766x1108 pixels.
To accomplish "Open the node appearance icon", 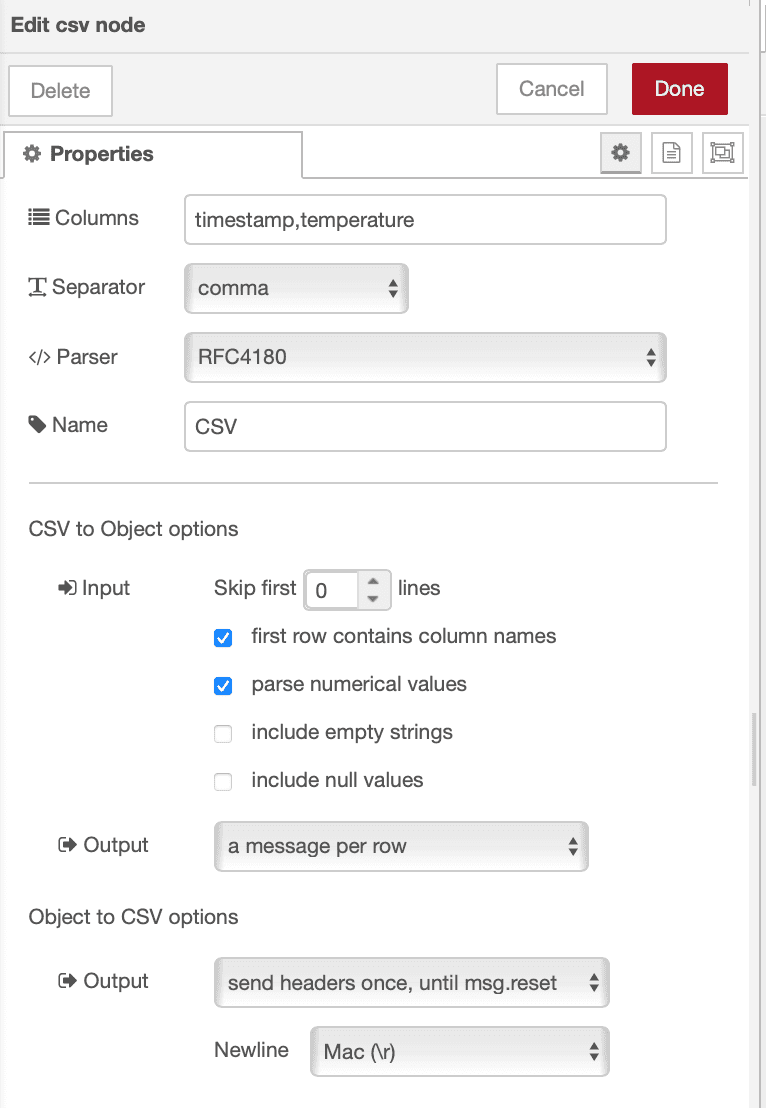I will point(722,152).
